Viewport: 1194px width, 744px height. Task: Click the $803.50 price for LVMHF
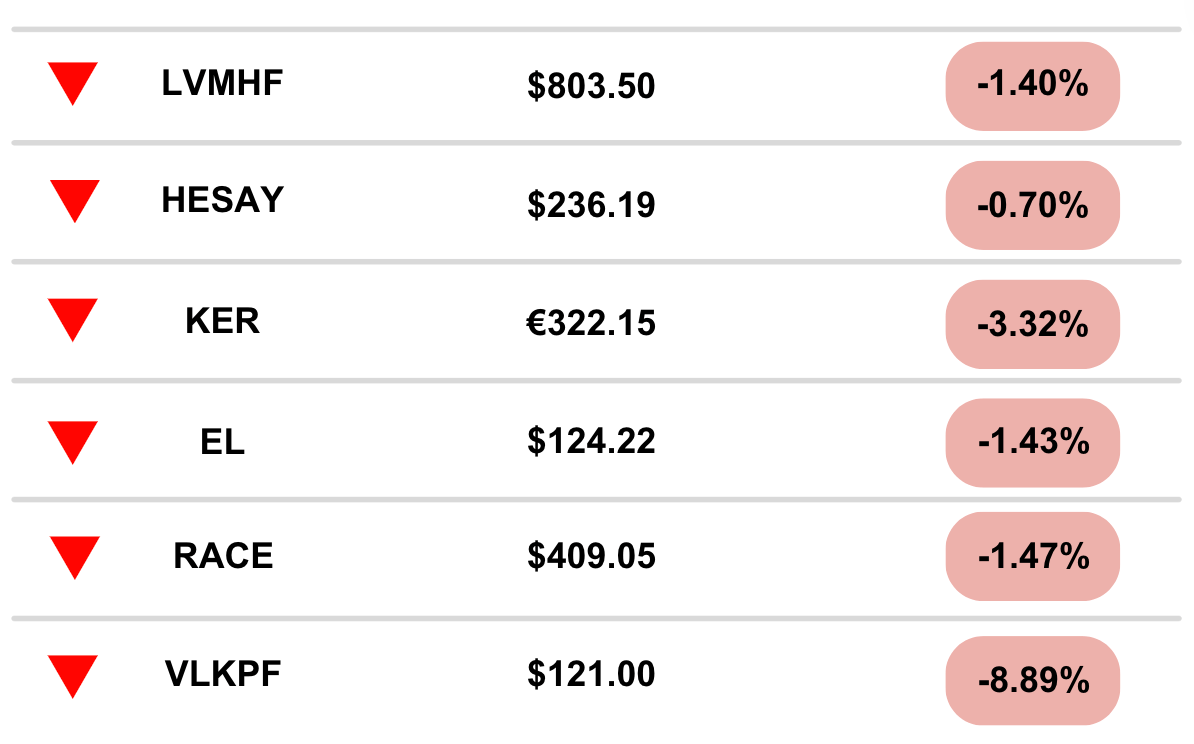[x=591, y=87]
